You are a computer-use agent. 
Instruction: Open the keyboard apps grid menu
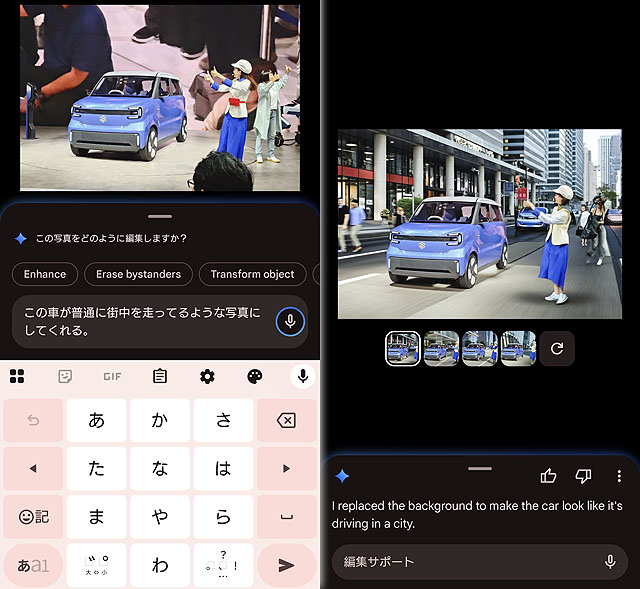17,376
